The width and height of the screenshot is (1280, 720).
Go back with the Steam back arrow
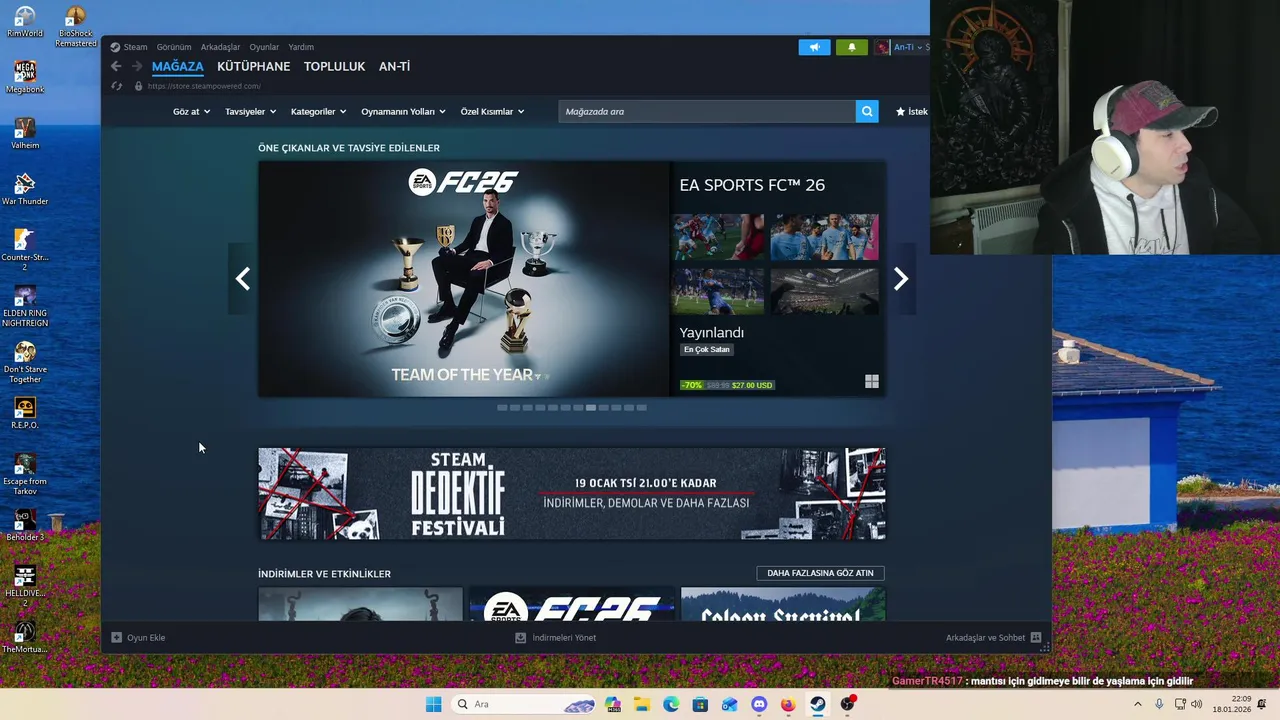(116, 66)
